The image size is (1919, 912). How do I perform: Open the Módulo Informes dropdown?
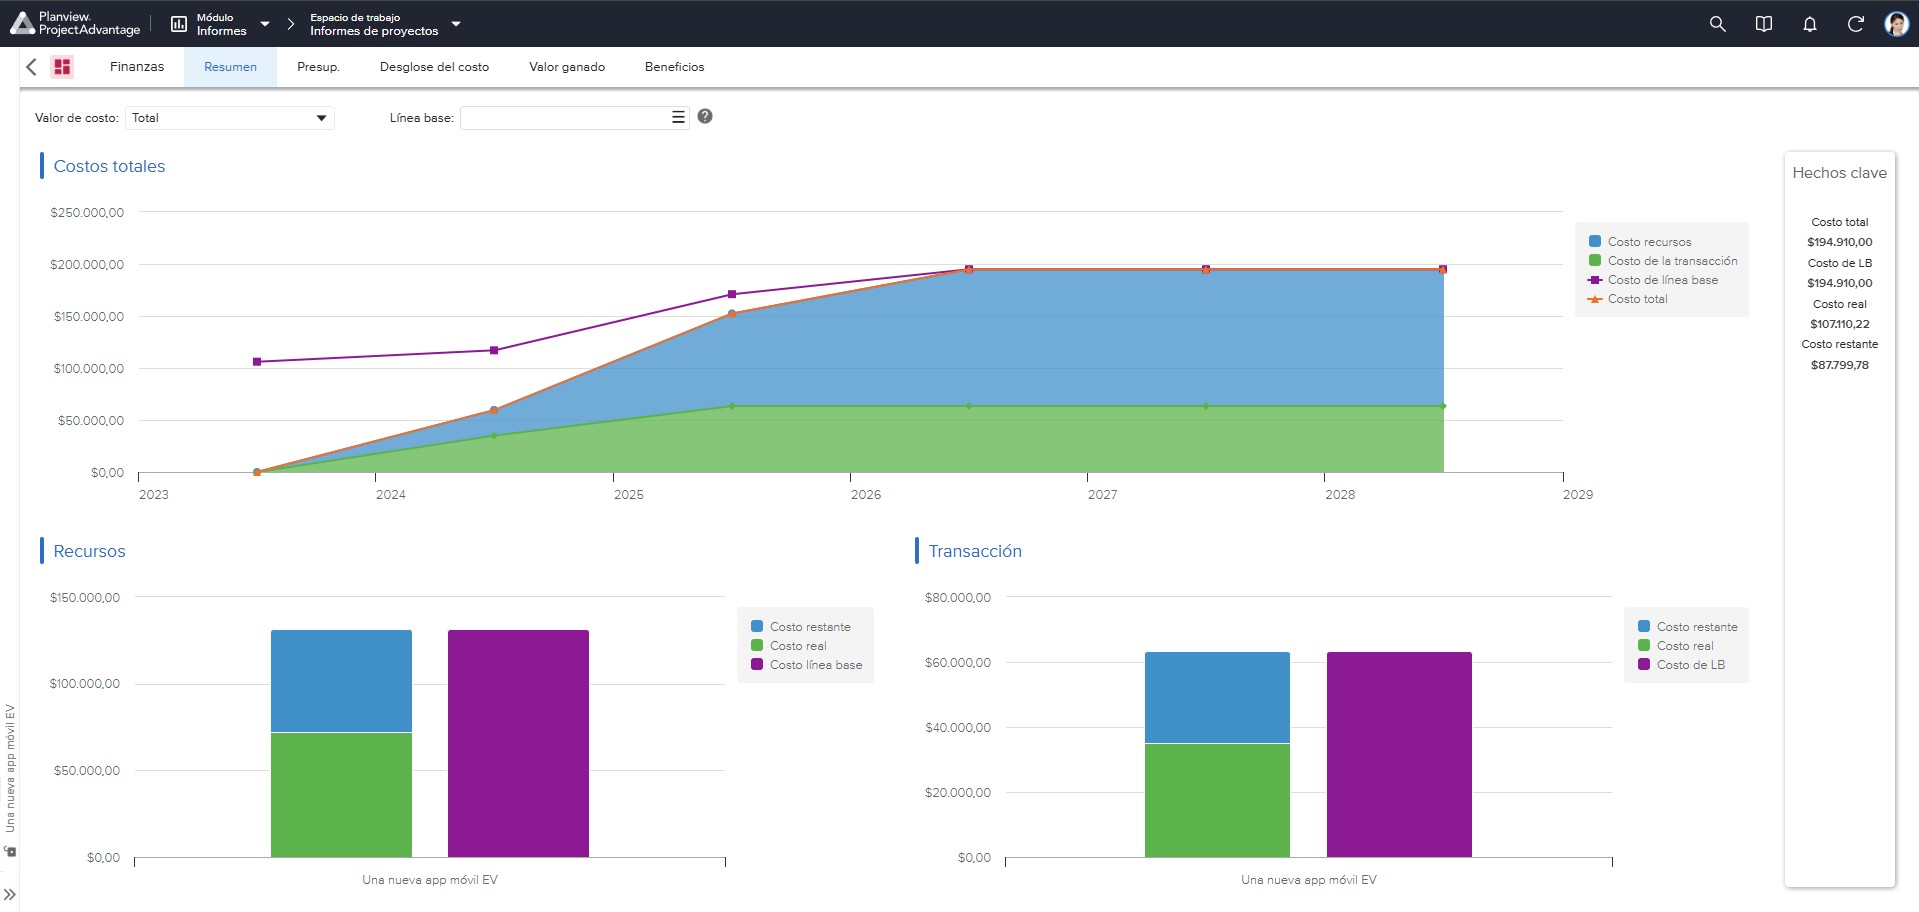[220, 24]
